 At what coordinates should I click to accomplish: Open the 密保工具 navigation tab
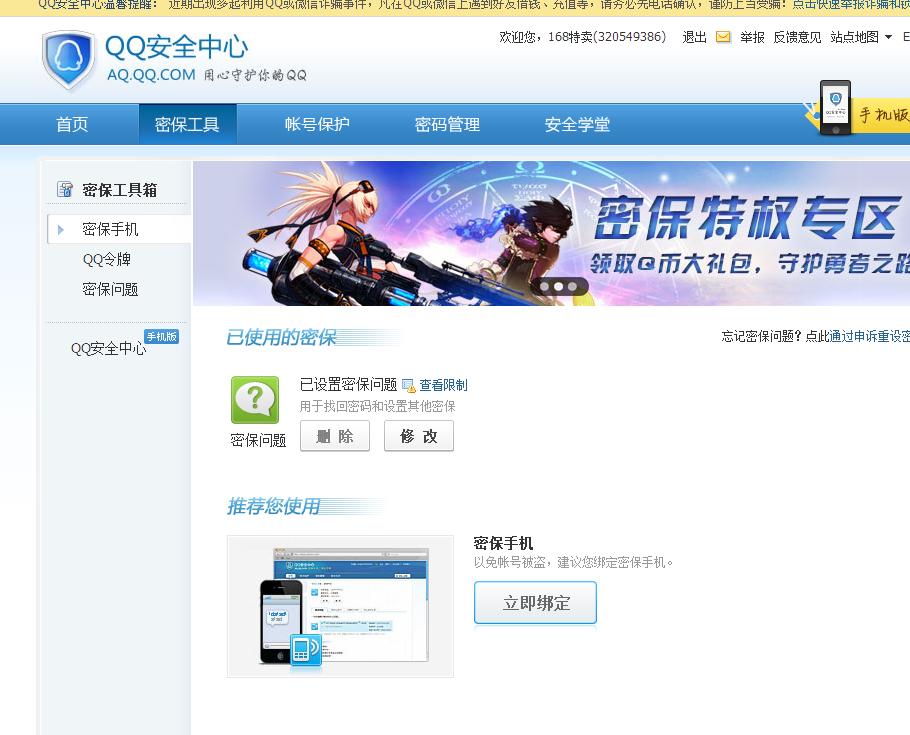pyautogui.click(x=187, y=124)
